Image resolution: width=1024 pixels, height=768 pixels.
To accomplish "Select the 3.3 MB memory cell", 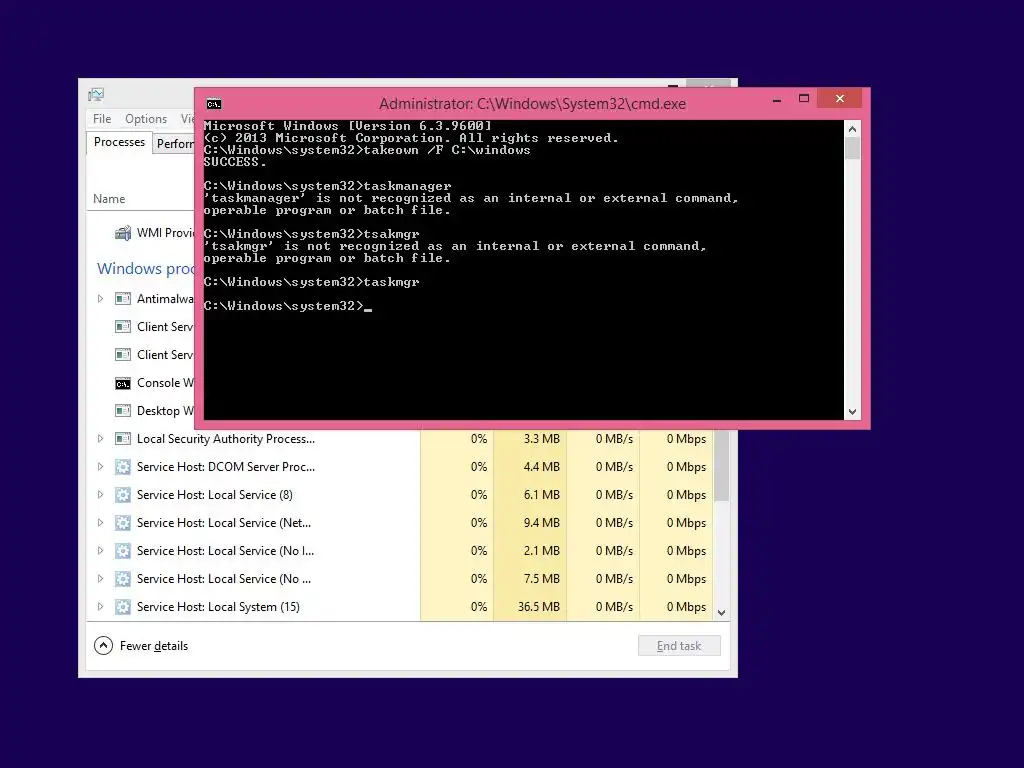I will [x=530, y=439].
